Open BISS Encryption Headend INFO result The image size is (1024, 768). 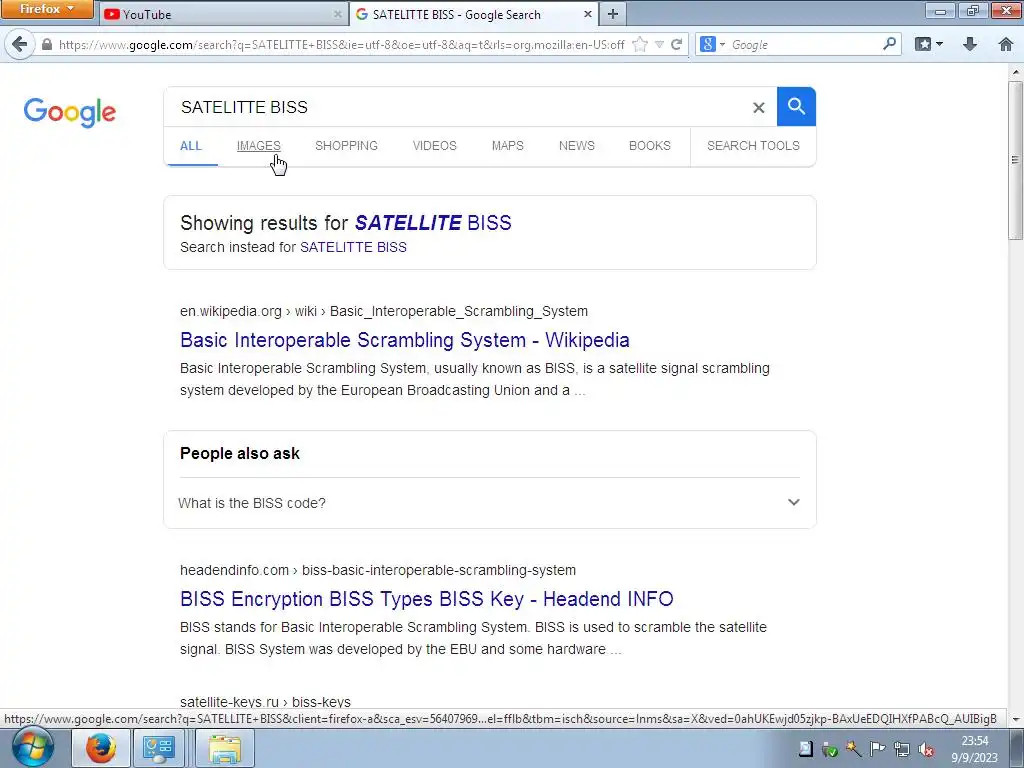coord(426,599)
